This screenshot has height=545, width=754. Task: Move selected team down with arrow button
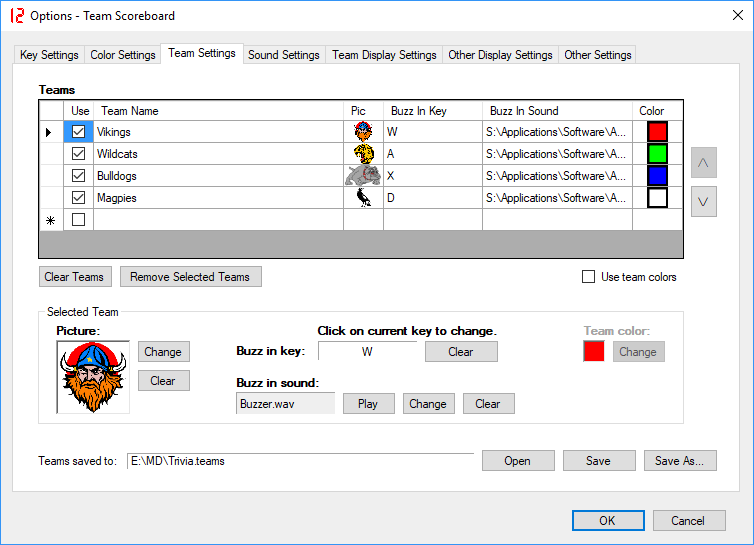703,201
